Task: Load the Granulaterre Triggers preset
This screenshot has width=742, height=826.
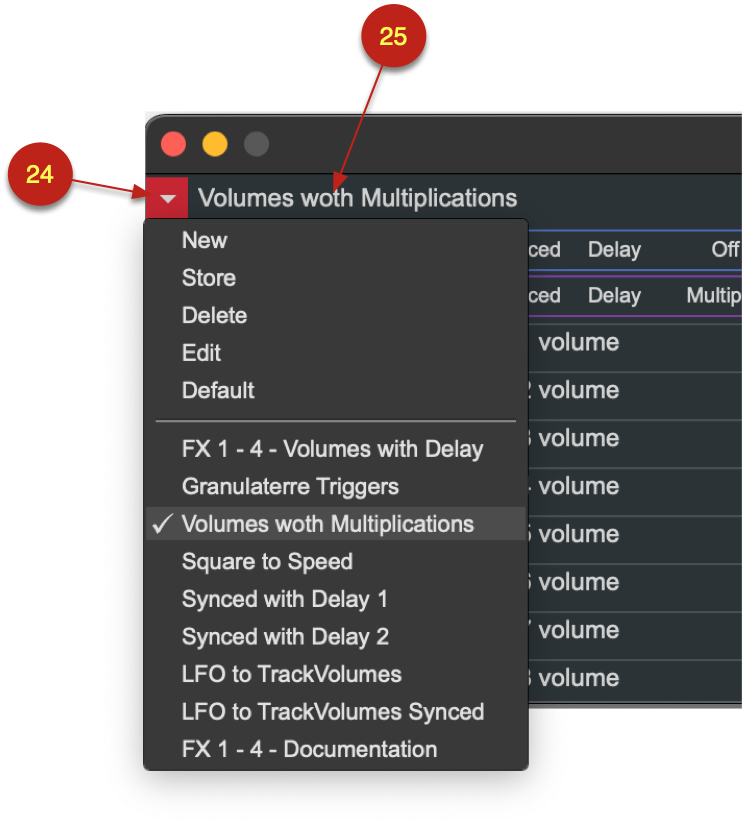Action: click(290, 486)
